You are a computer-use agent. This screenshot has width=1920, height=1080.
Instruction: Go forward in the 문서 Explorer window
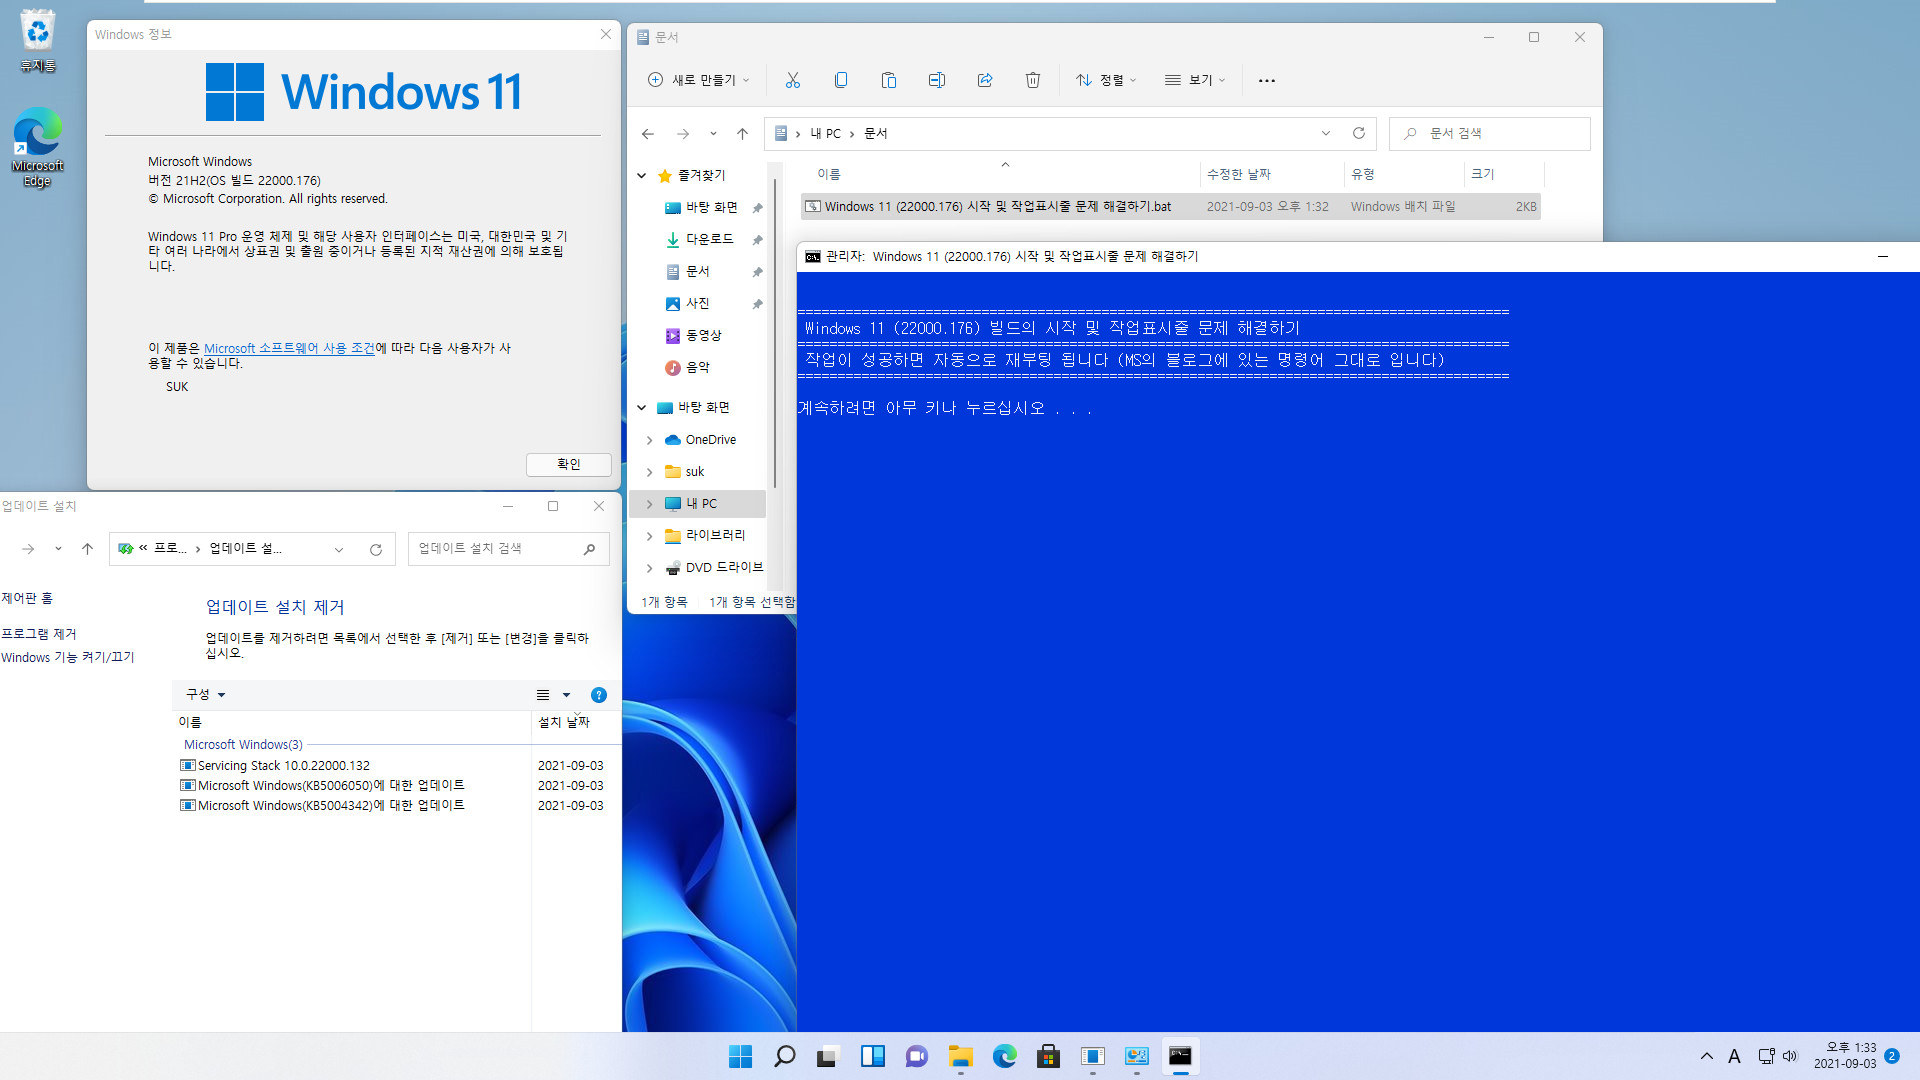click(683, 134)
